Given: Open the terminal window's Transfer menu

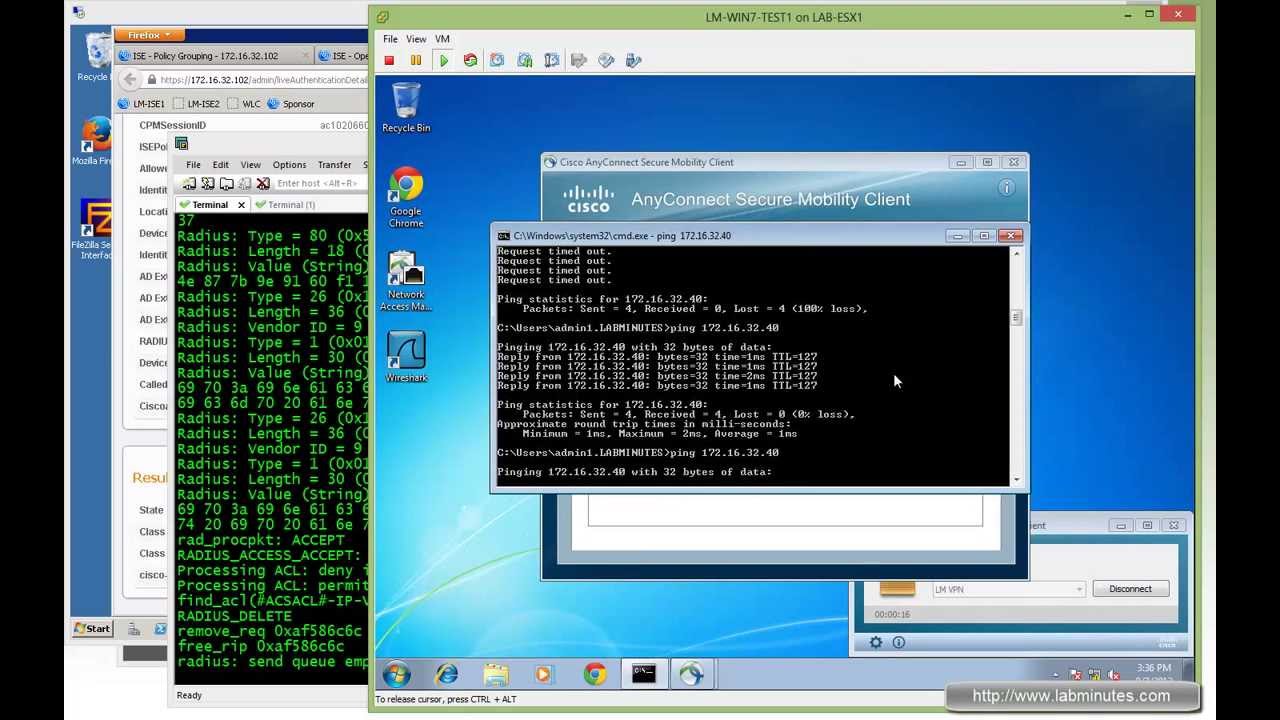Looking at the screenshot, I should pos(334,165).
